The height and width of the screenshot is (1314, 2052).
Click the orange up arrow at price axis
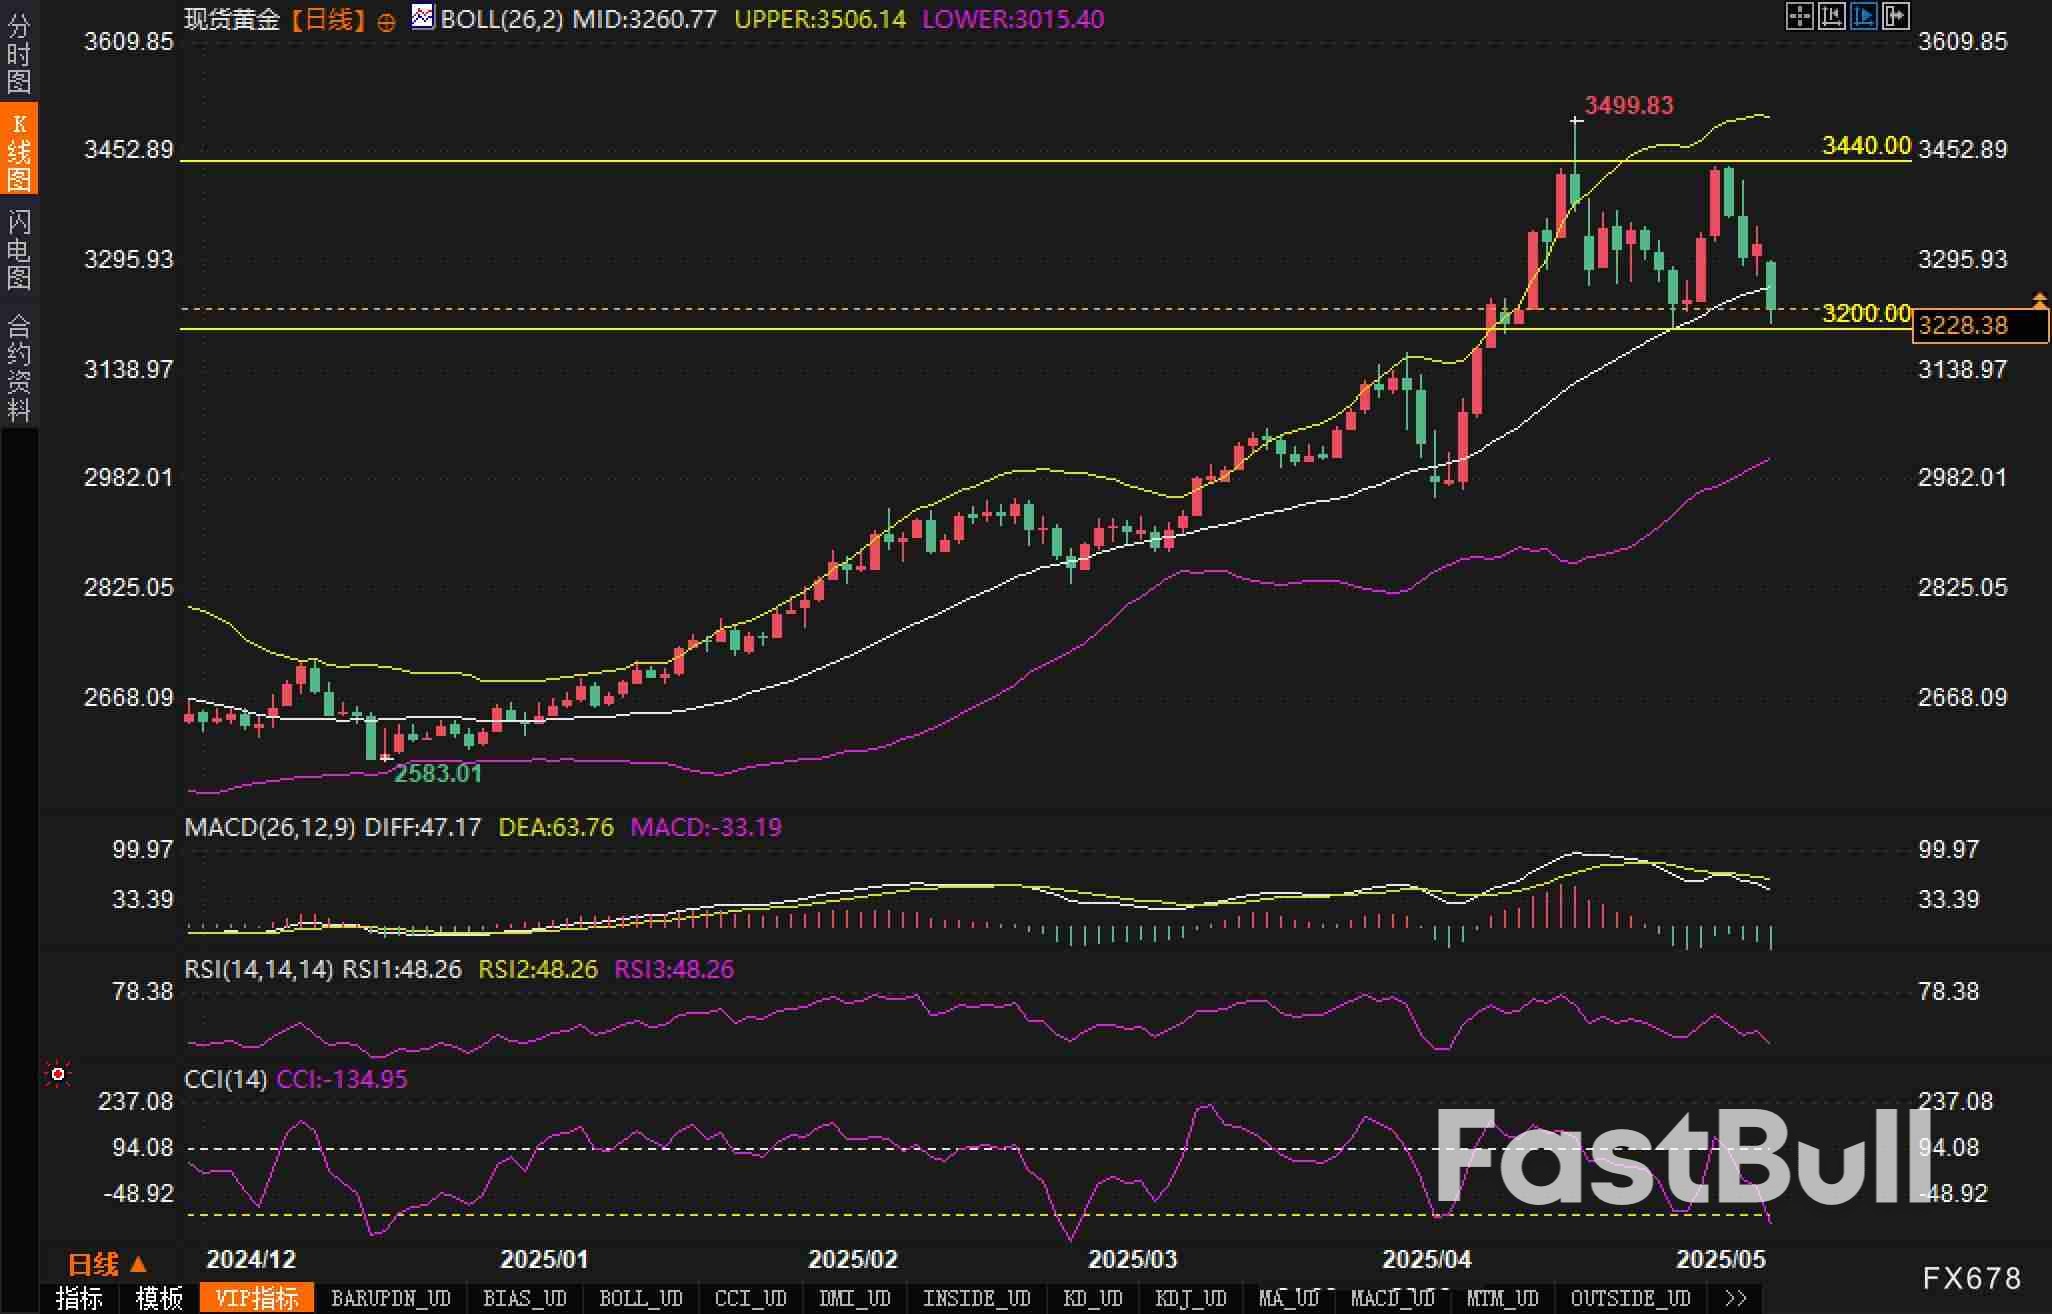(x=2039, y=299)
